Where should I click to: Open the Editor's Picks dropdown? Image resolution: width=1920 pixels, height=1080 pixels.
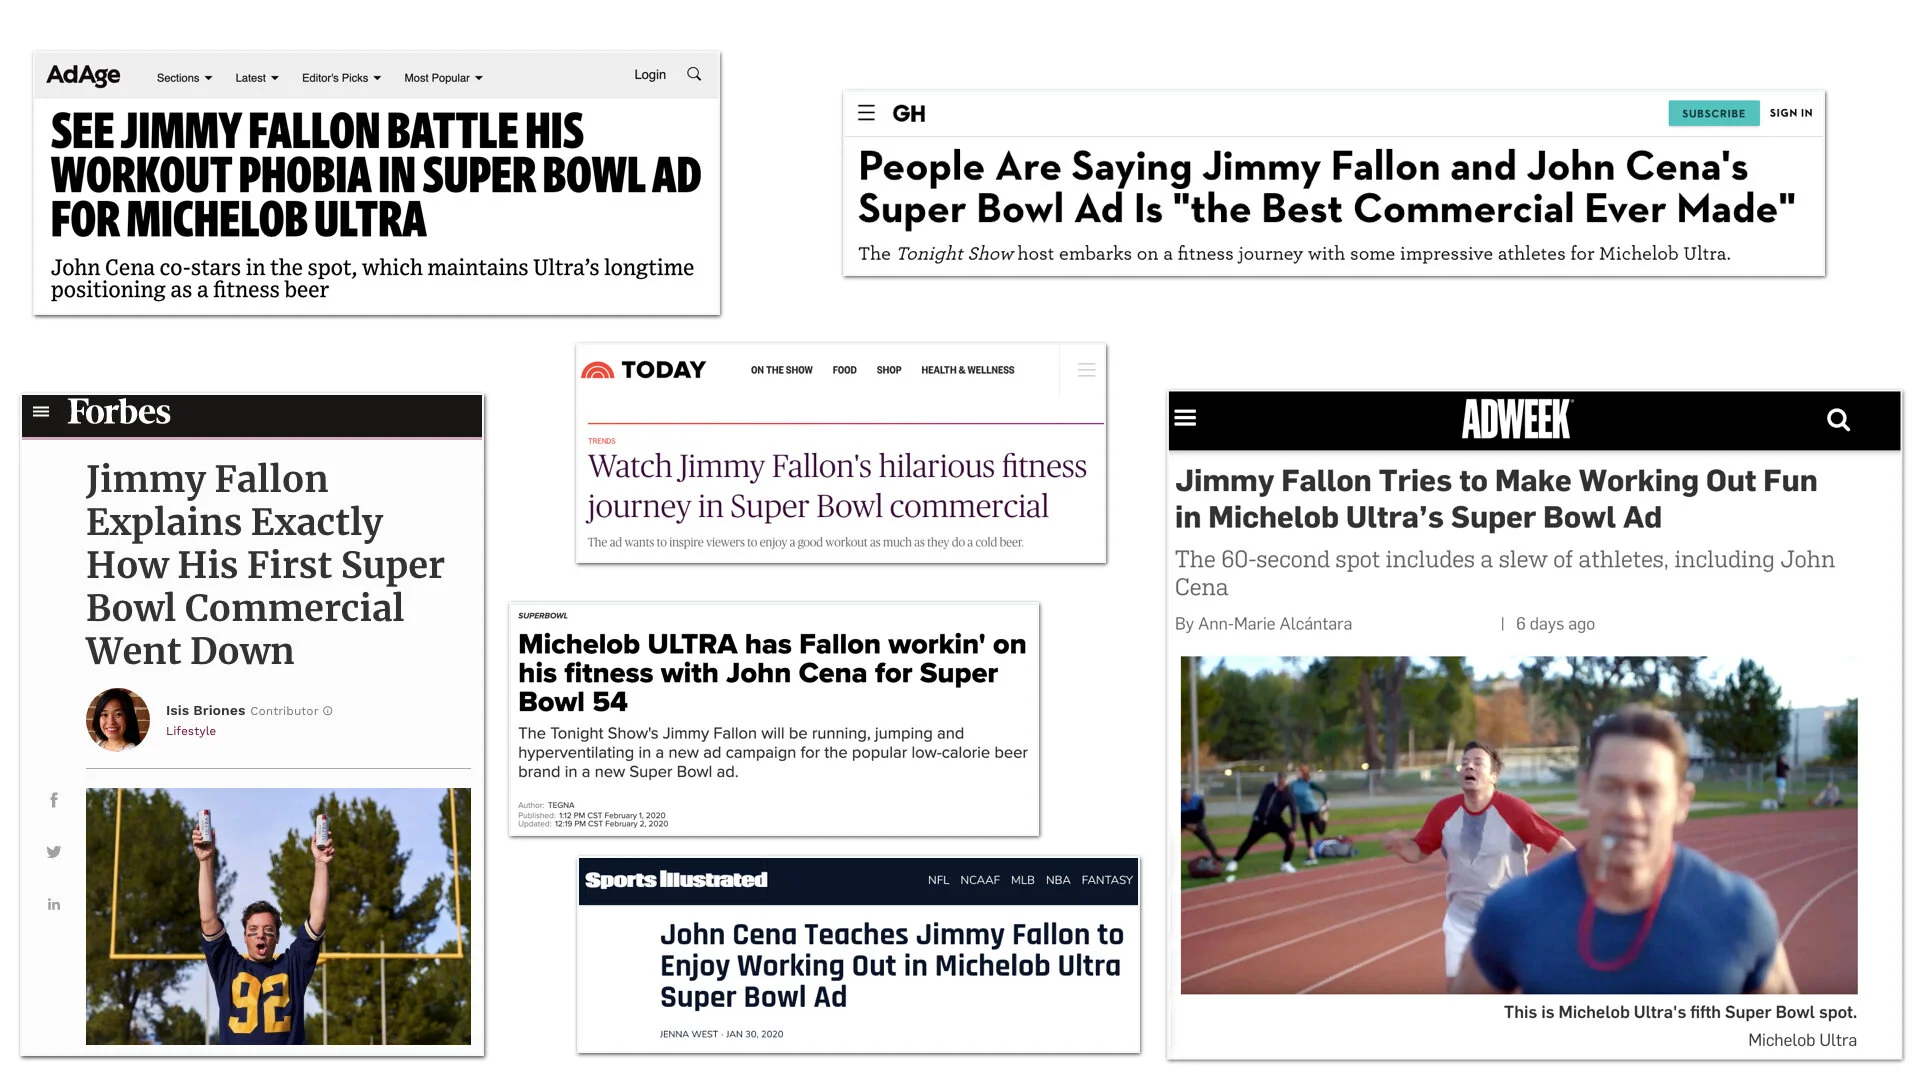[x=341, y=78]
